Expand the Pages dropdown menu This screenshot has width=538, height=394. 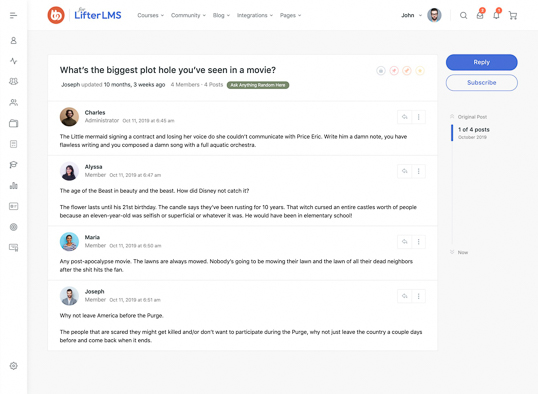[290, 15]
